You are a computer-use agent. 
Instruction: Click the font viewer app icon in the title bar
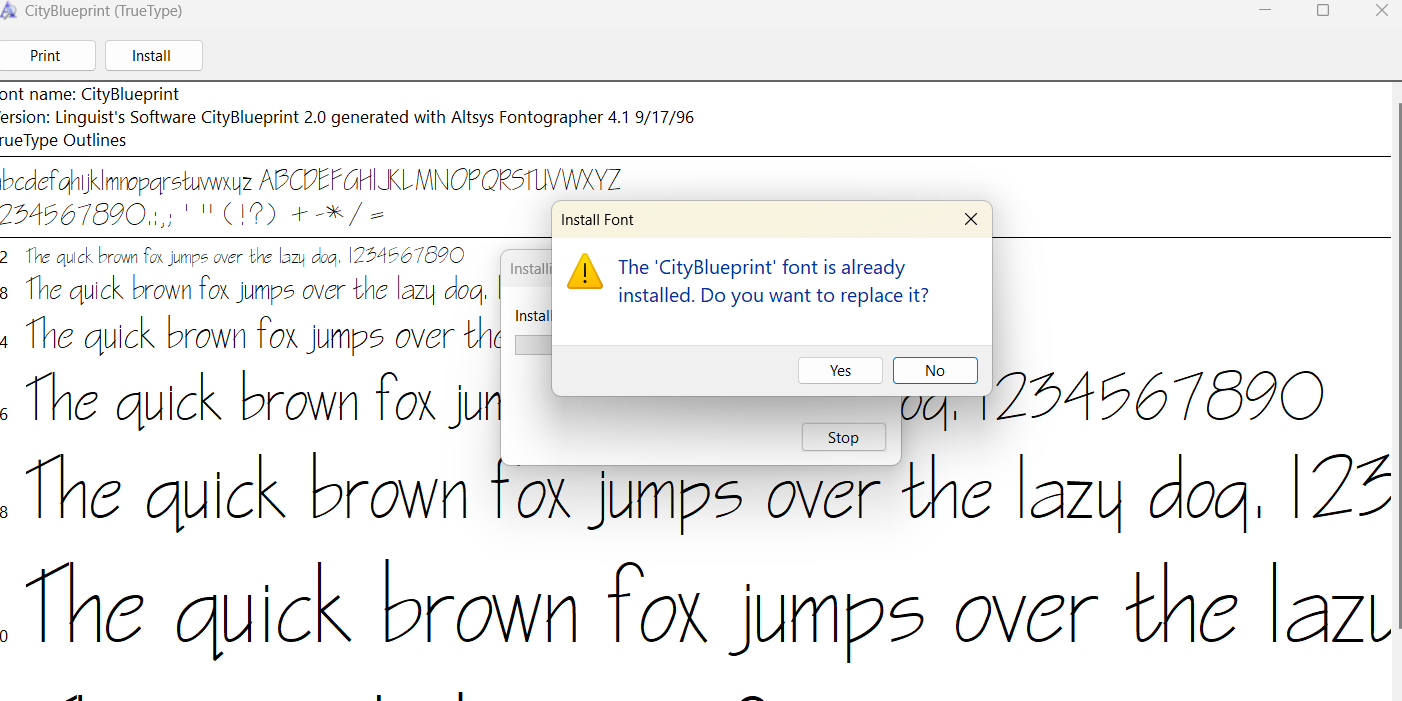tap(7, 12)
